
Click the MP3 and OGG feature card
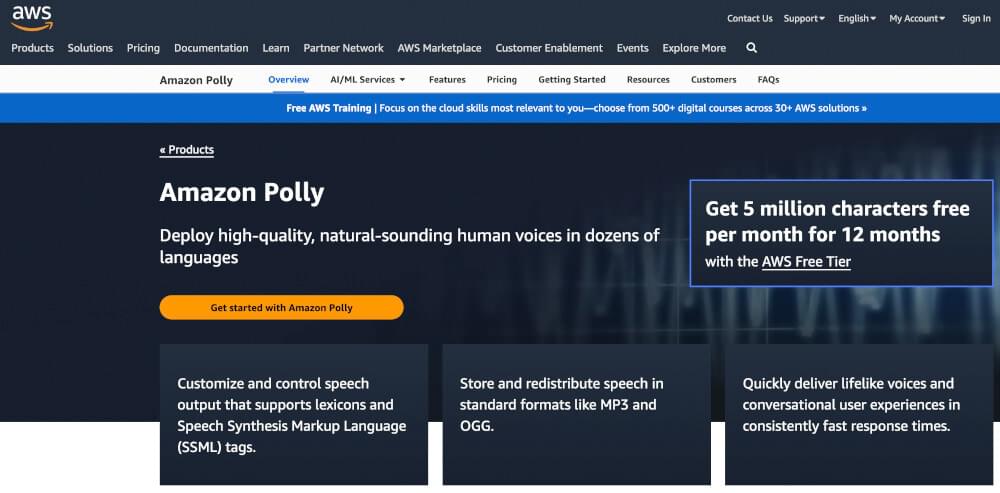tap(577, 415)
